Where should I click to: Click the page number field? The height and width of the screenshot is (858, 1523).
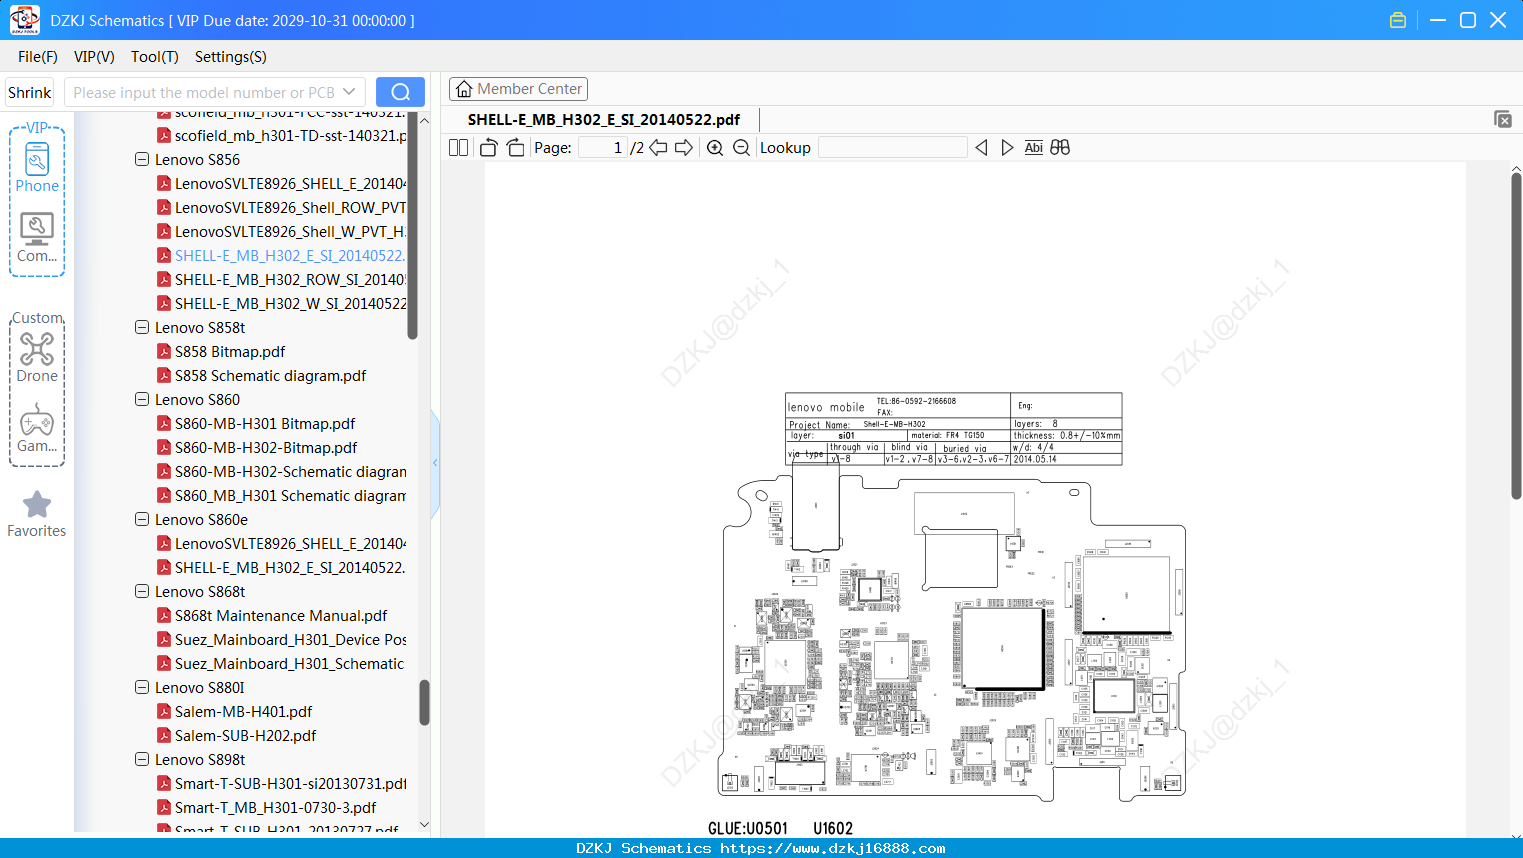pyautogui.click(x=603, y=148)
